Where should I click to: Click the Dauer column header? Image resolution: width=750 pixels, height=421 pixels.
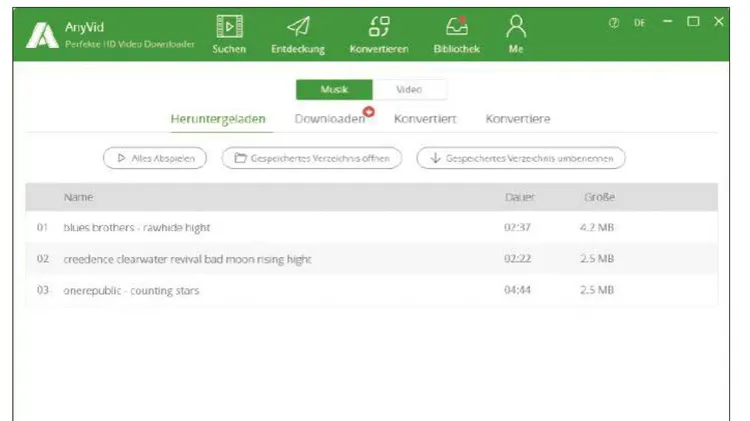(x=519, y=197)
